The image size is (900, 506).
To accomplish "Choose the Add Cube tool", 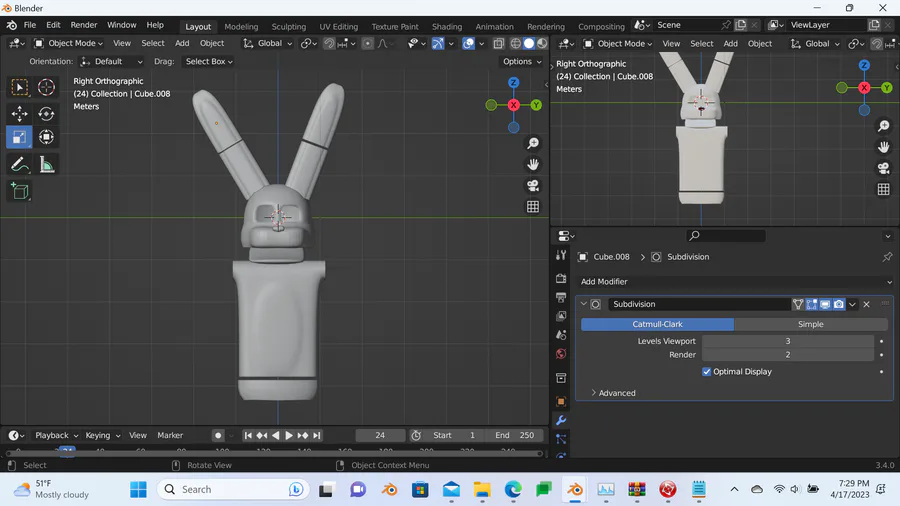I will pos(19,190).
